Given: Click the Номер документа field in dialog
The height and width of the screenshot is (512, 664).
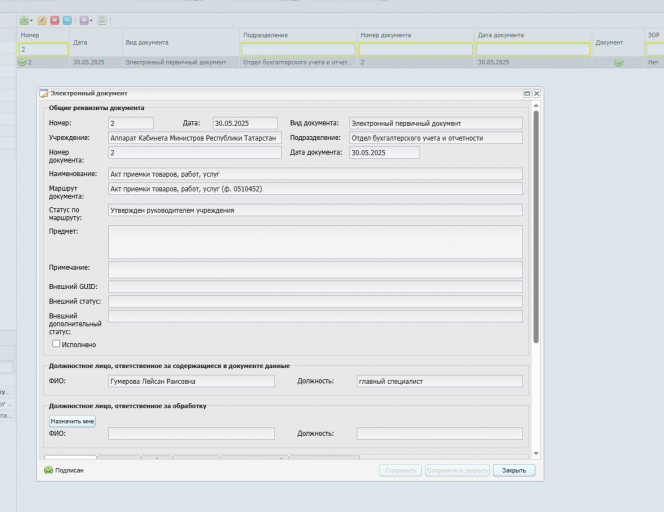Looking at the screenshot, I should tap(195, 153).
